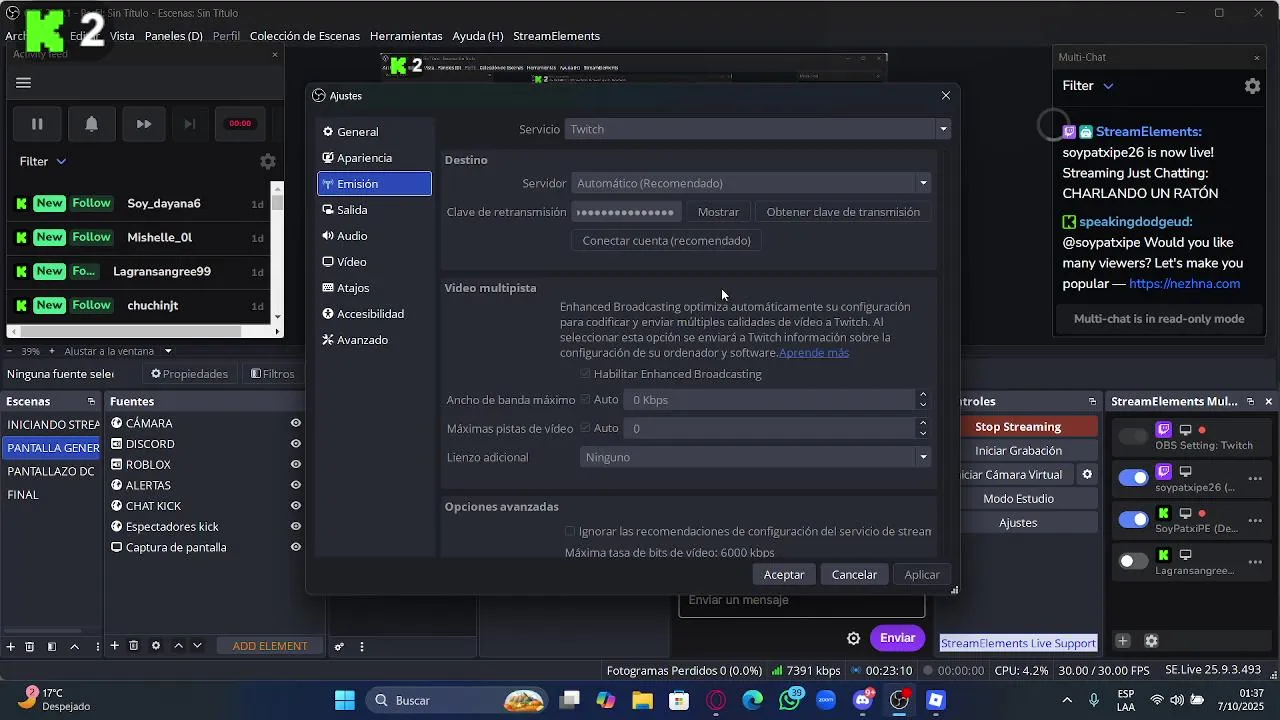Click the bell mute alerts icon

[x=91, y=124]
